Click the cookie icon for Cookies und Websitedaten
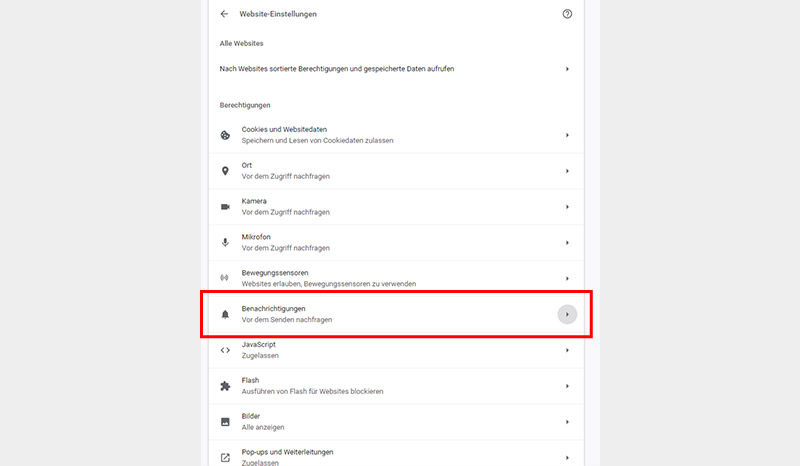The image size is (800, 466). 225,135
